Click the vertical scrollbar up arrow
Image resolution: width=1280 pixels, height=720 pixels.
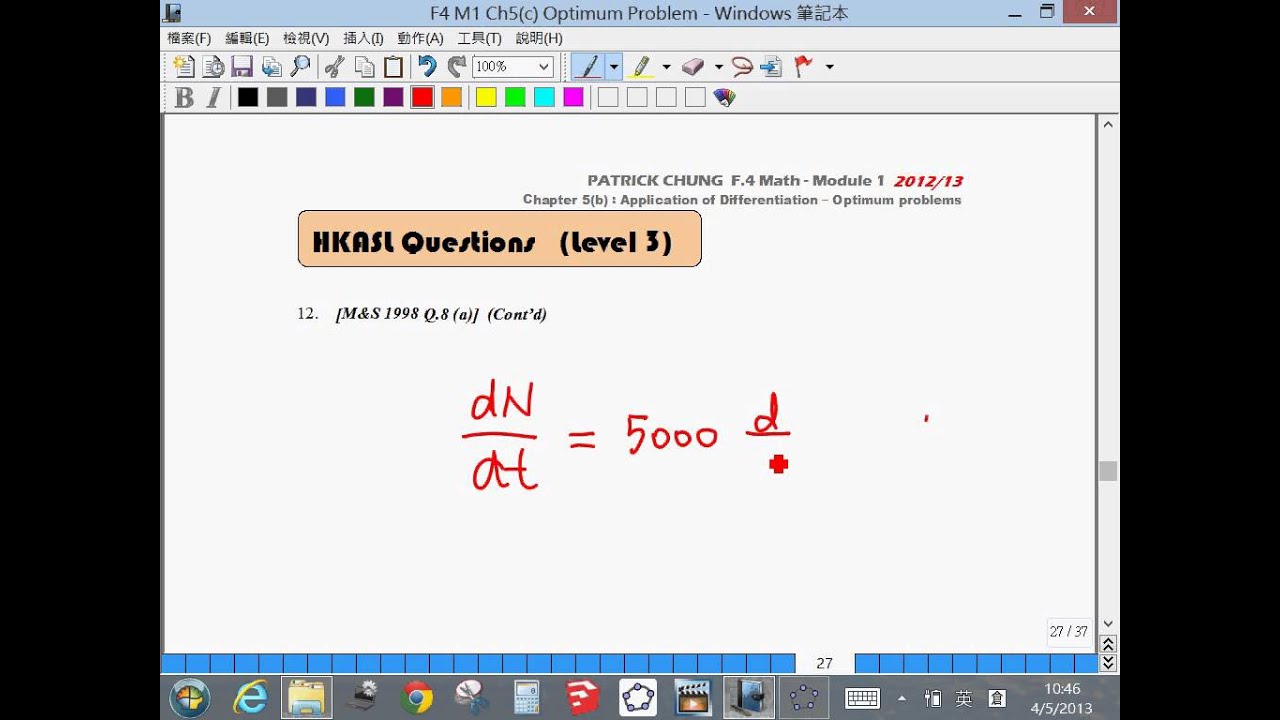click(x=1108, y=124)
